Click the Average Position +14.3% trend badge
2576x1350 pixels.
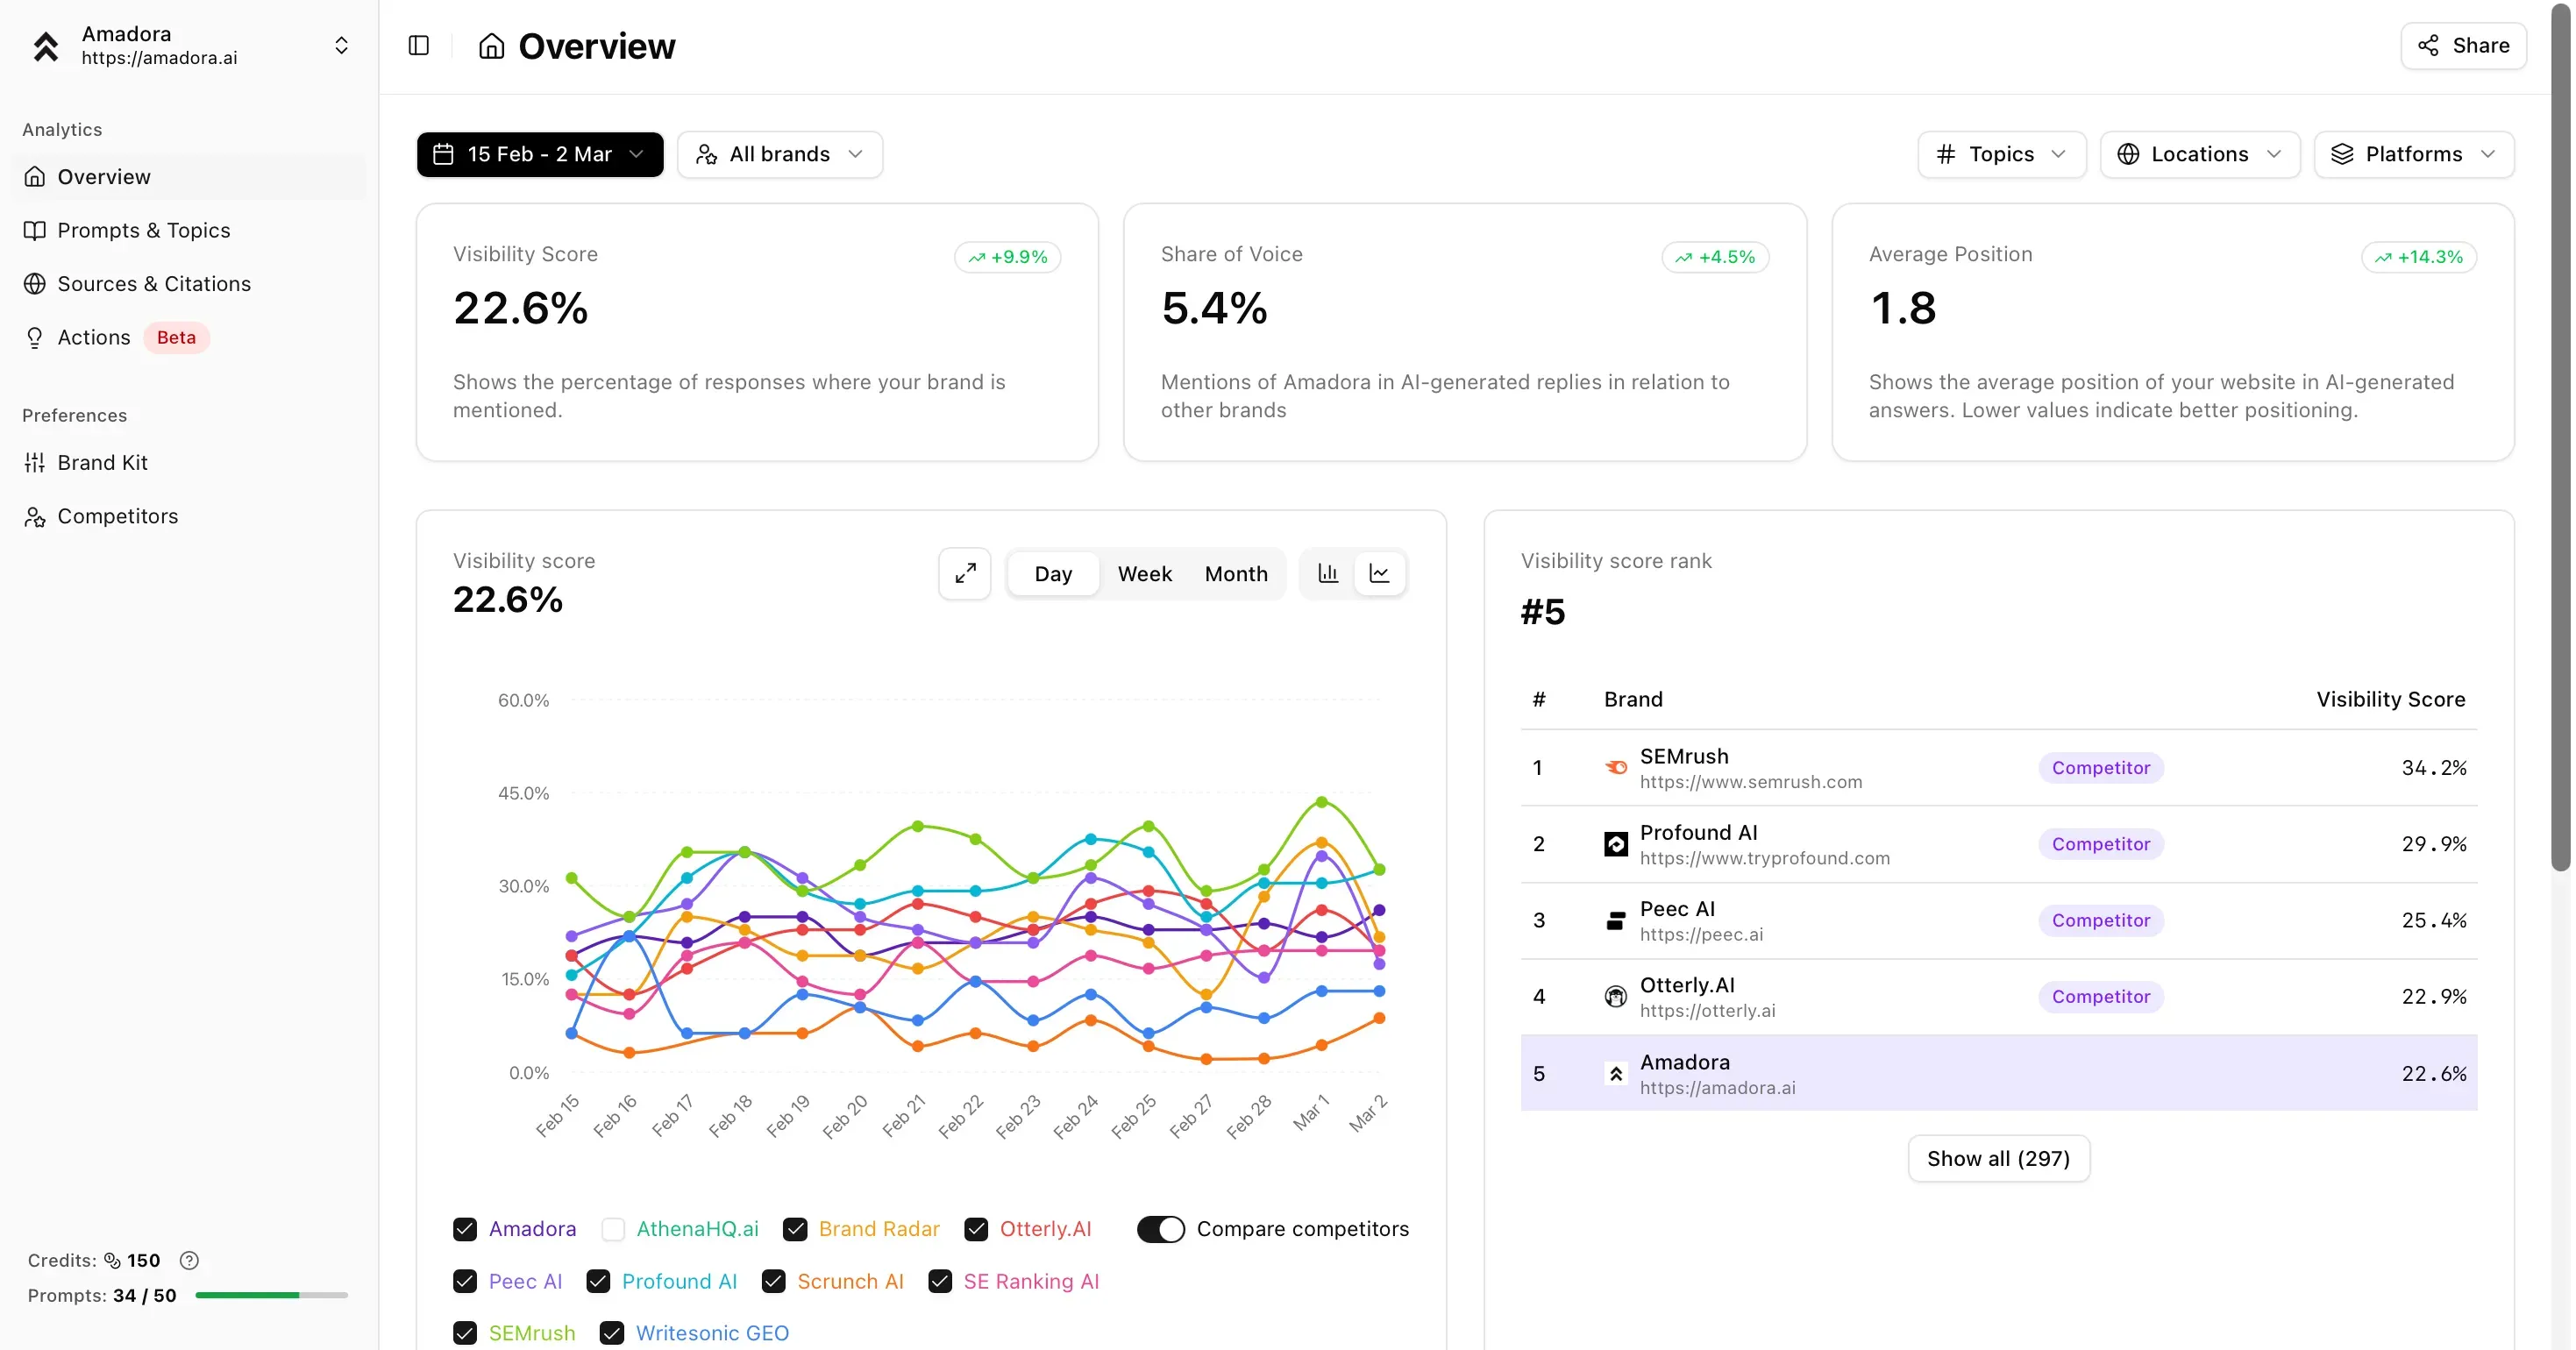[2419, 257]
